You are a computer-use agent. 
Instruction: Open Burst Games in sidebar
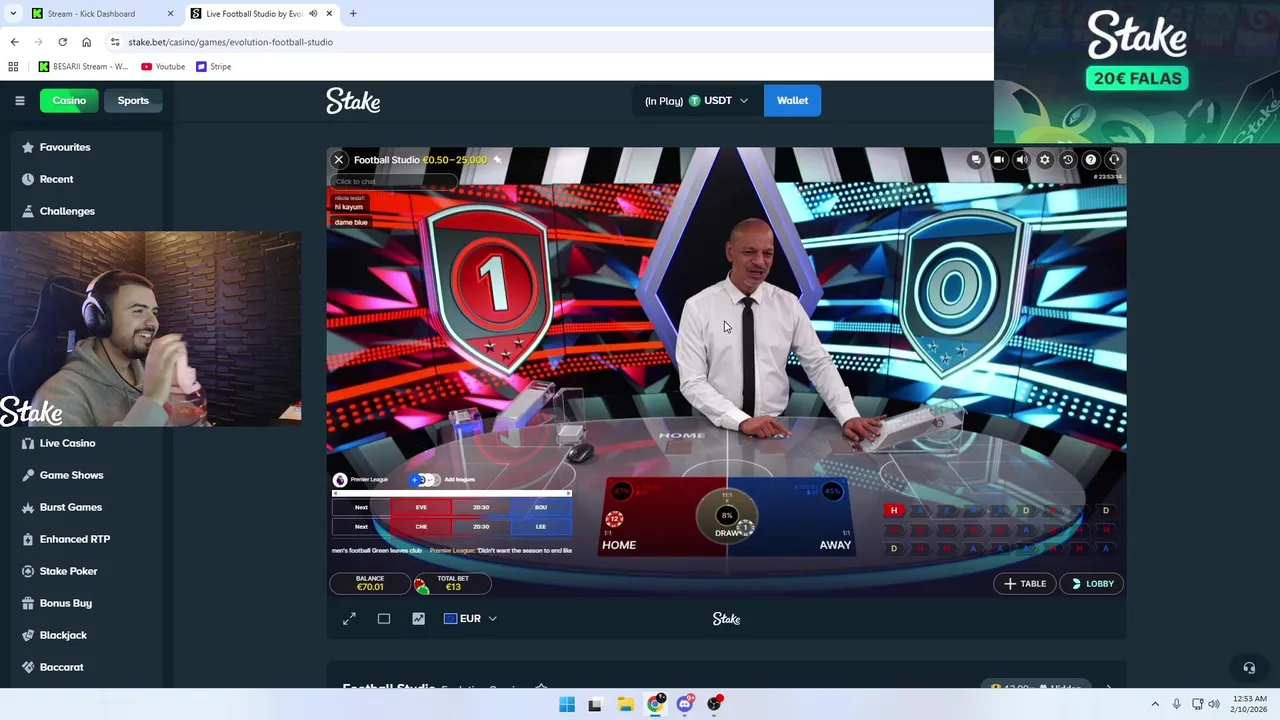point(70,507)
